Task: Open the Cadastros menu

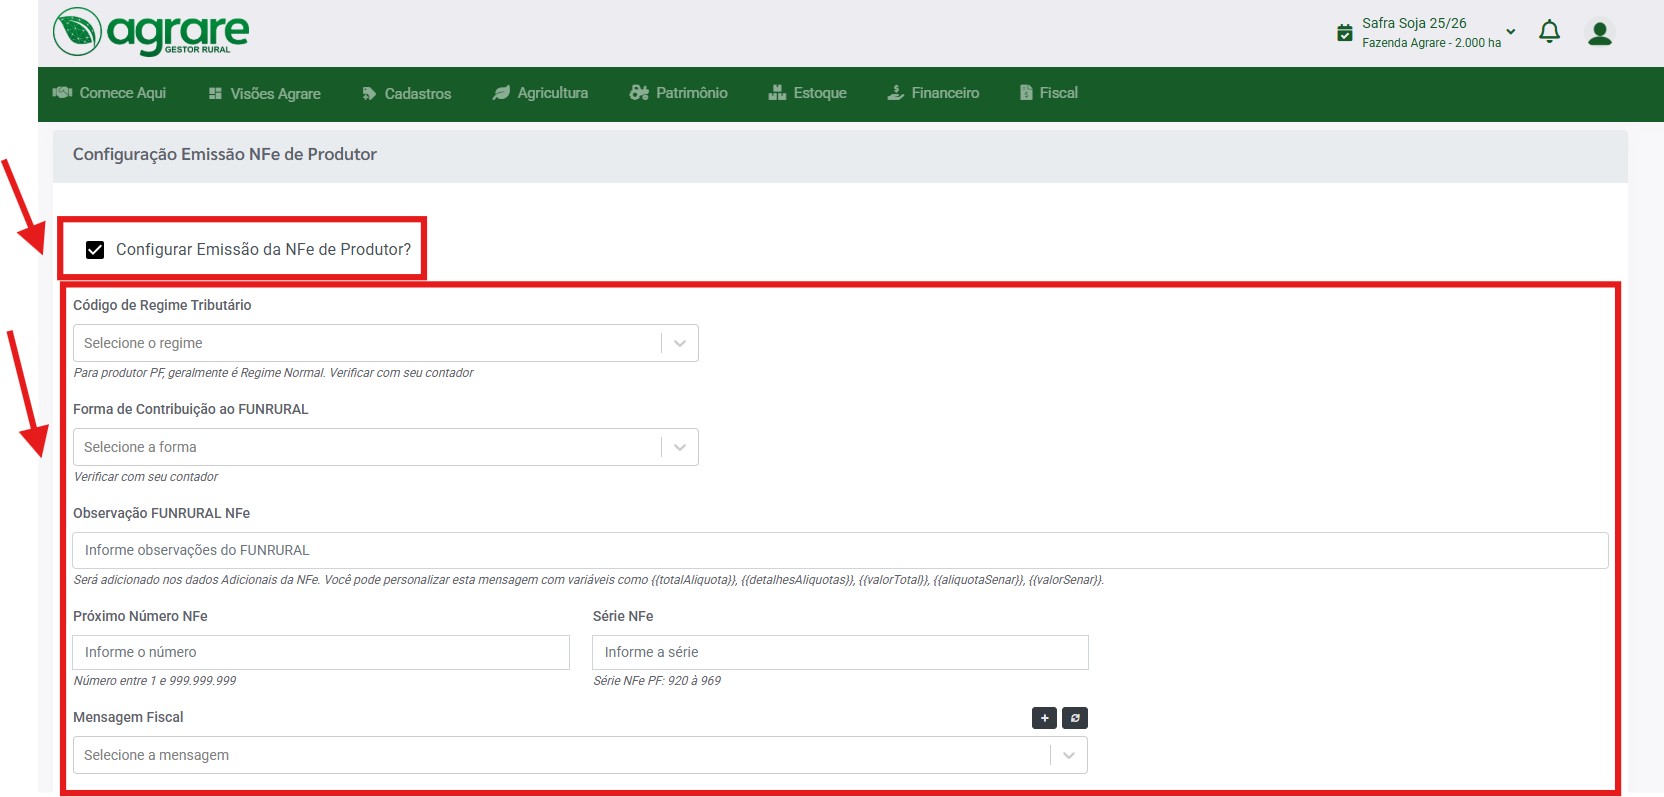Action: (406, 93)
